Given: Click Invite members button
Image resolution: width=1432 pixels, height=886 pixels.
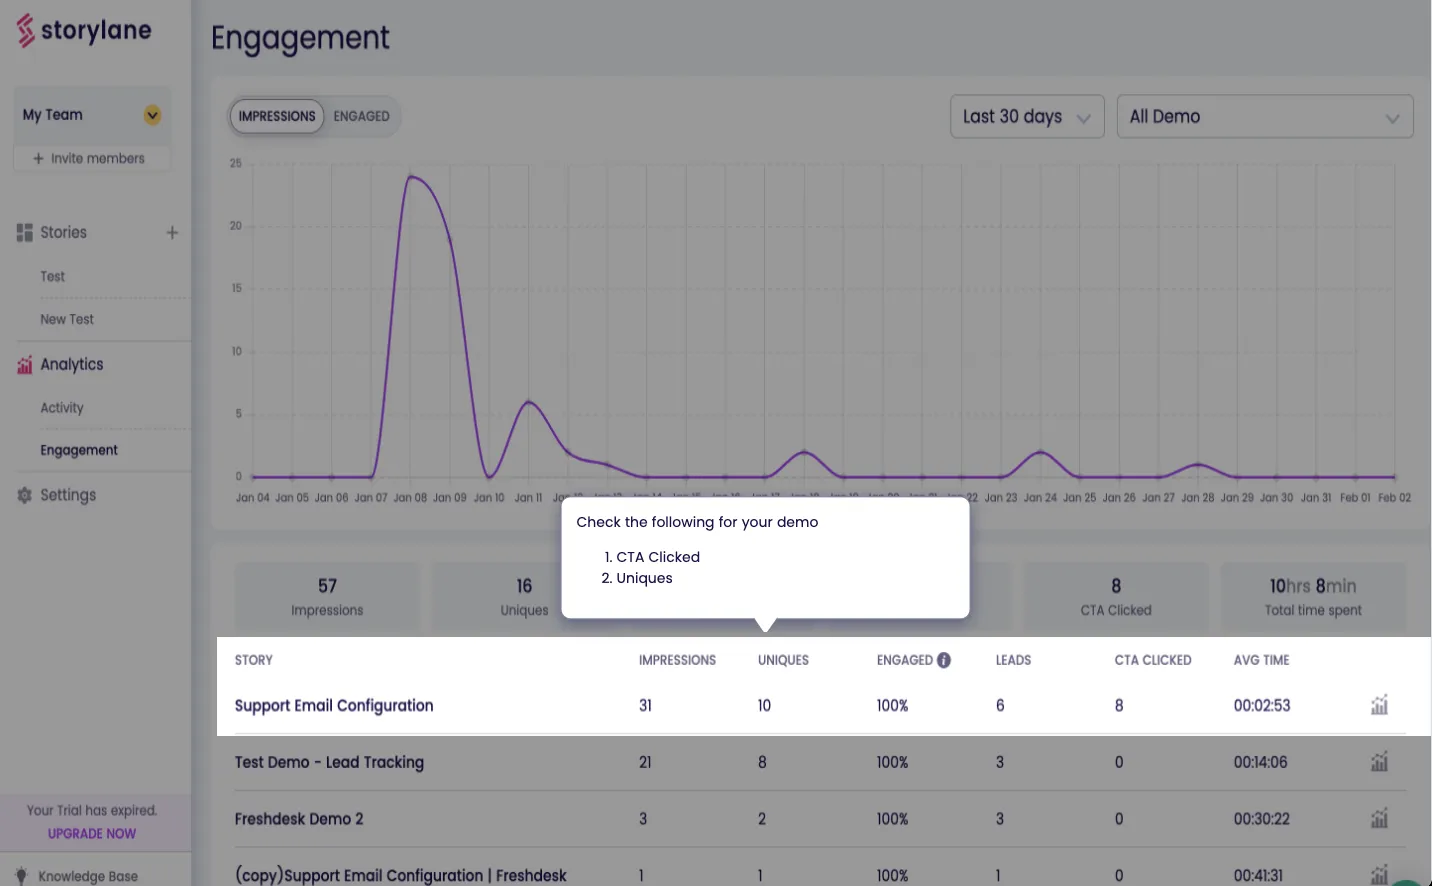Looking at the screenshot, I should pos(92,159).
